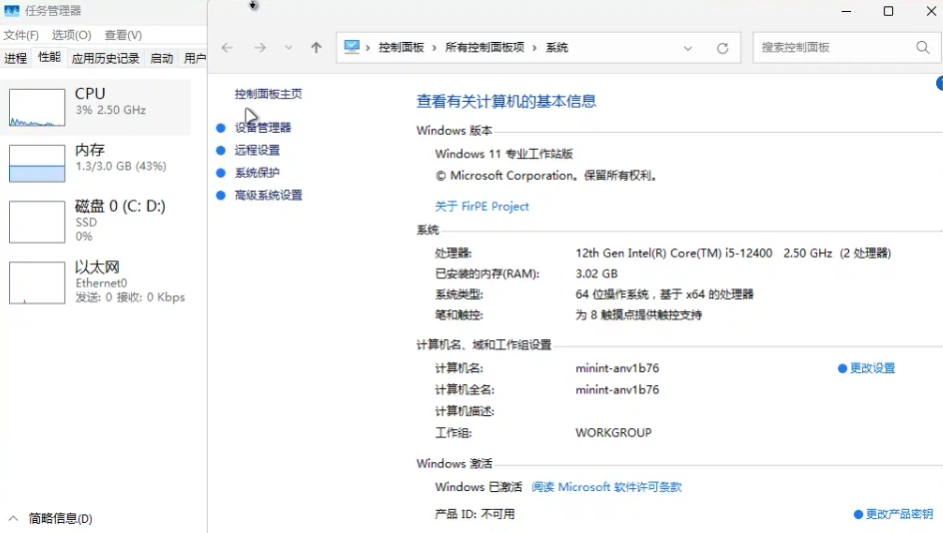Open Task Manager 查看(V) menu
Viewport: 943px width, 533px height.
point(123,35)
